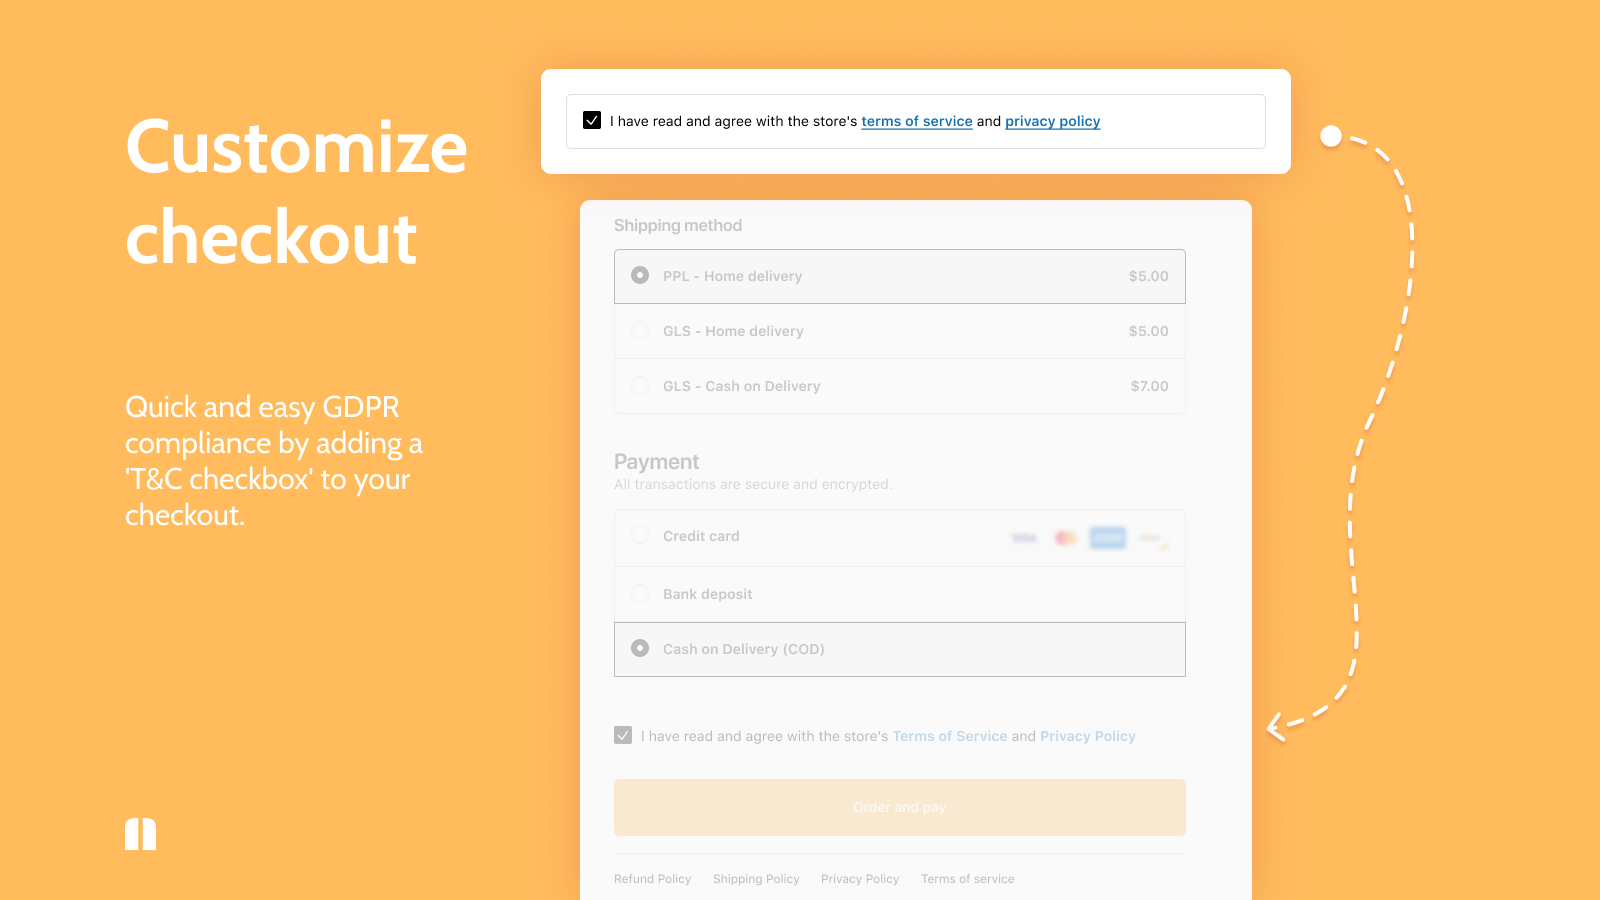The height and width of the screenshot is (900, 1600).
Task: Click the Visa card icon
Action: (x=1024, y=538)
